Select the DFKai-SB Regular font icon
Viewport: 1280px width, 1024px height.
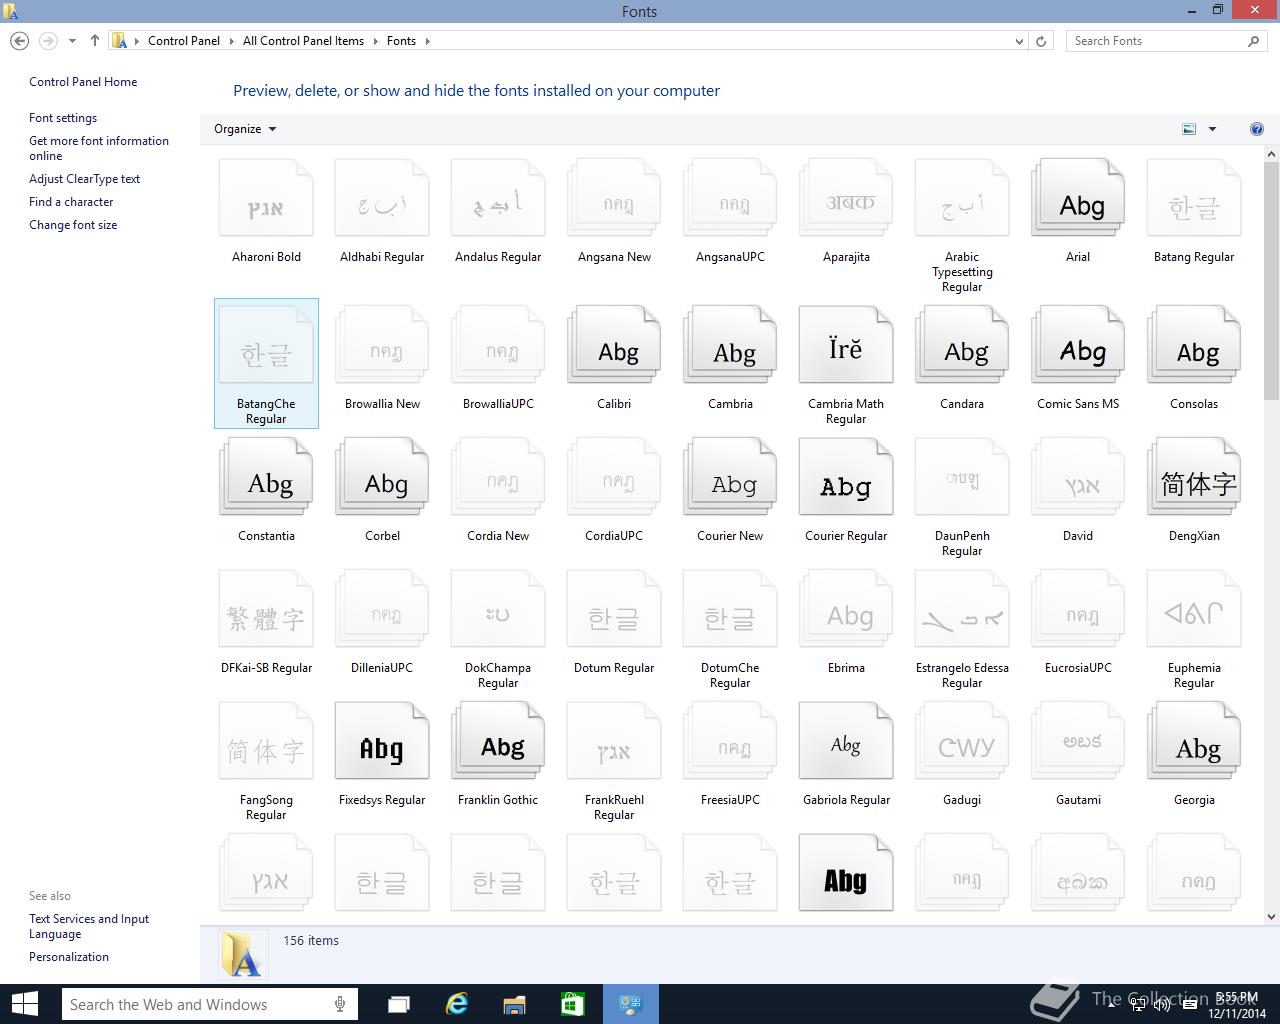coord(266,609)
